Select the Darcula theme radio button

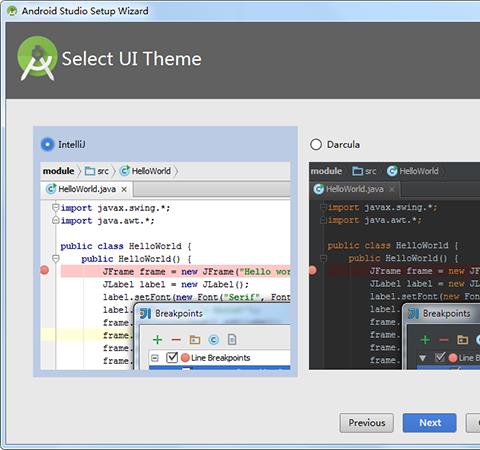[316, 145]
